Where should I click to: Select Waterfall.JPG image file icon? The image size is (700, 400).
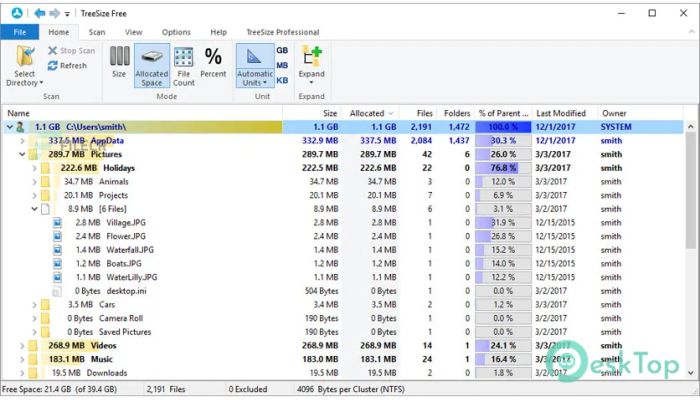[57, 250]
